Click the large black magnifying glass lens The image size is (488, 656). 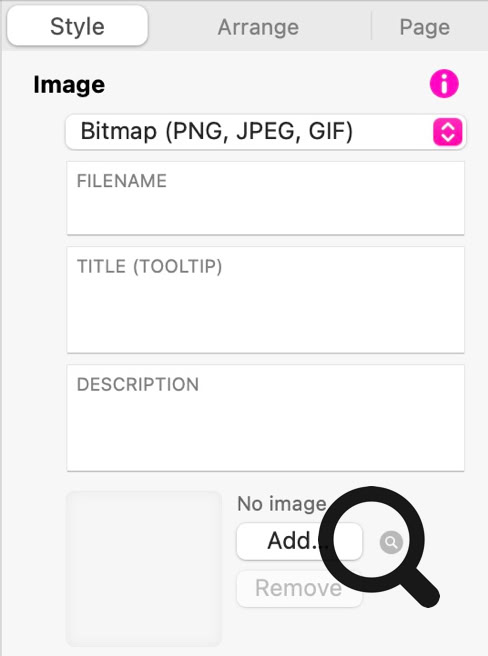pos(372,539)
